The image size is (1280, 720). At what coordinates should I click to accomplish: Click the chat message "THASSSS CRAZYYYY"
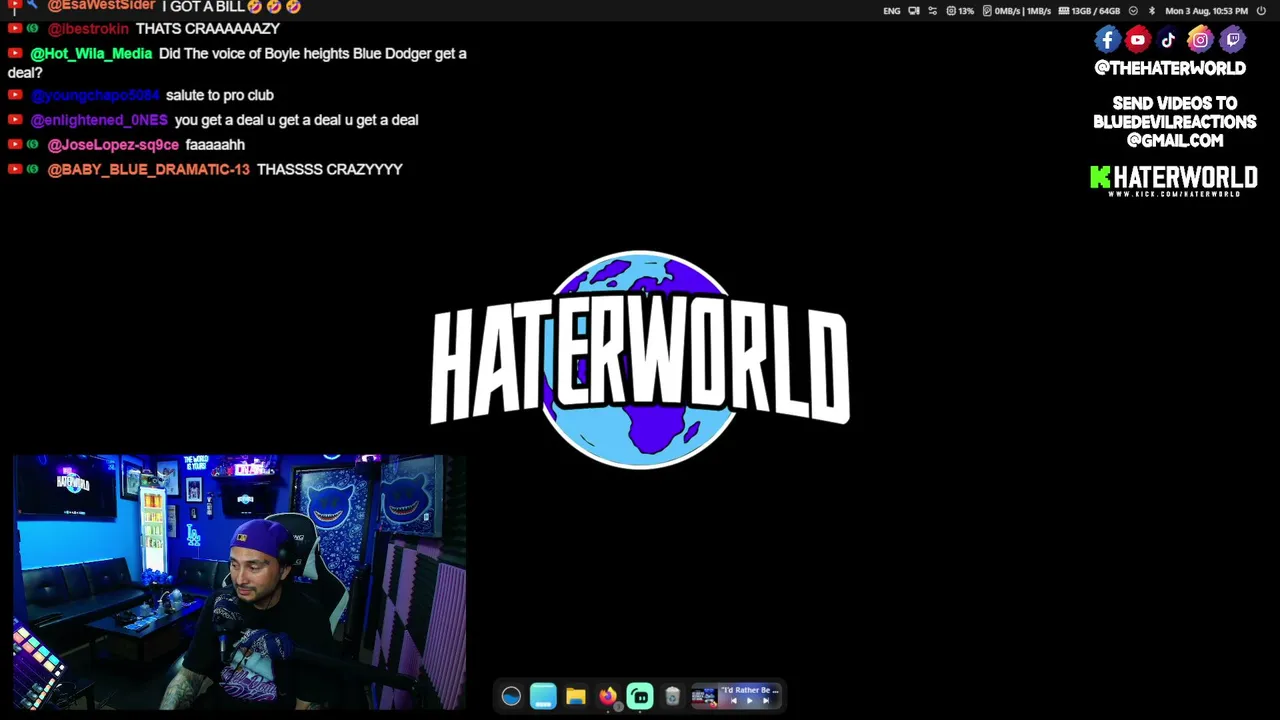(330, 170)
